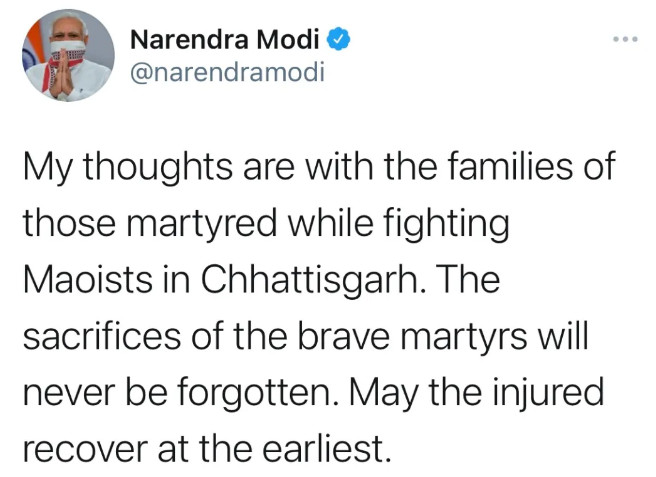Click the word 'sacrifices' in the tweet
This screenshot has width=656, height=477.
click(x=102, y=337)
